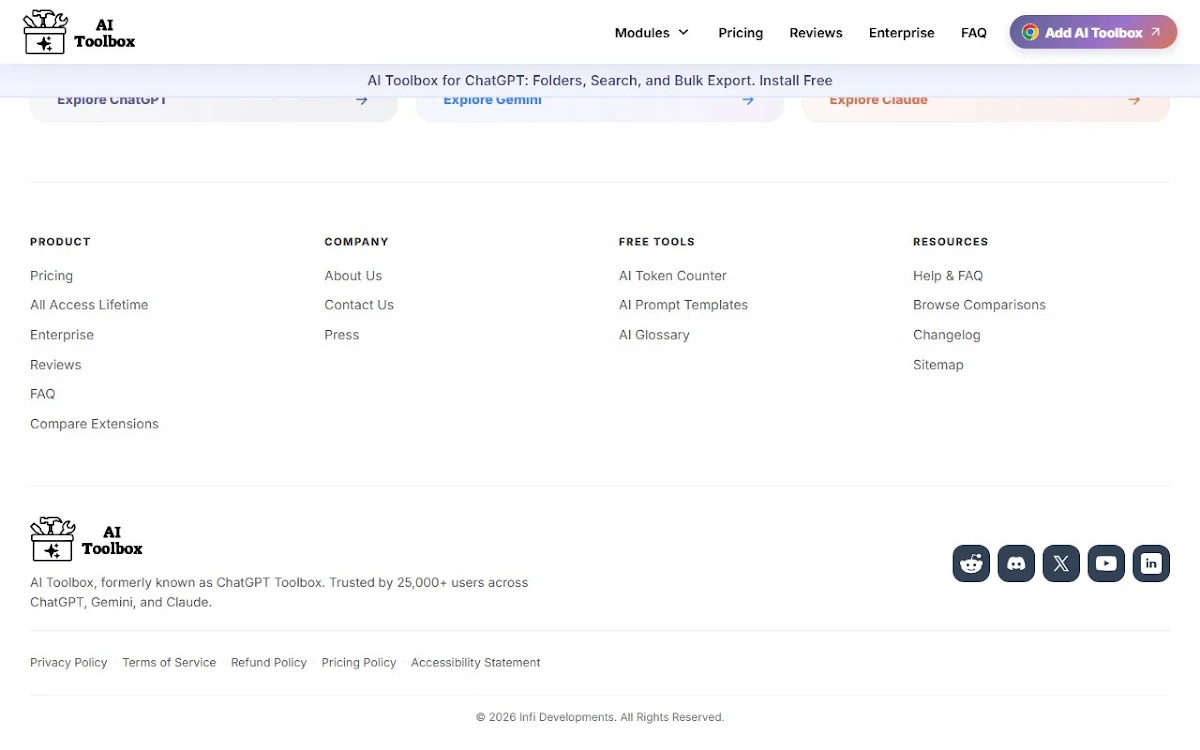
Task: Expand the Modules dropdown menu
Action: click(652, 33)
